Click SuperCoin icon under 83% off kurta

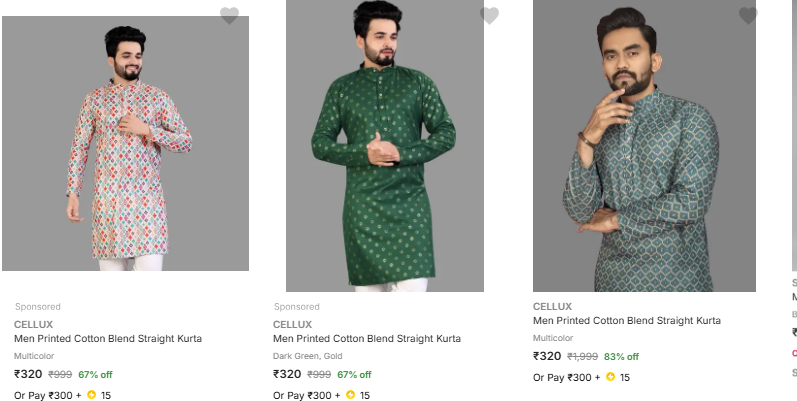[x=610, y=377]
